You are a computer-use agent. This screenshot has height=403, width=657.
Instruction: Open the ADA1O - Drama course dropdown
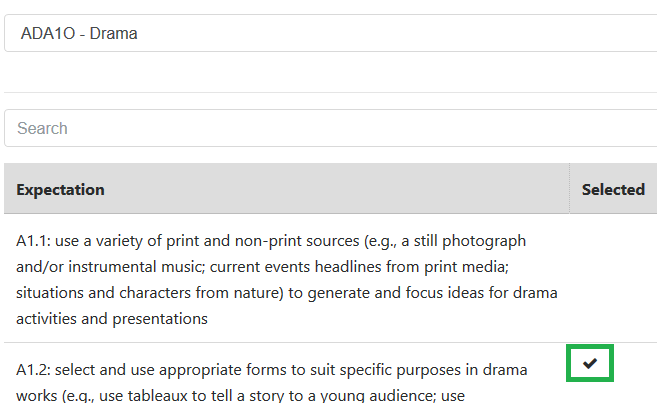pyautogui.click(x=331, y=33)
